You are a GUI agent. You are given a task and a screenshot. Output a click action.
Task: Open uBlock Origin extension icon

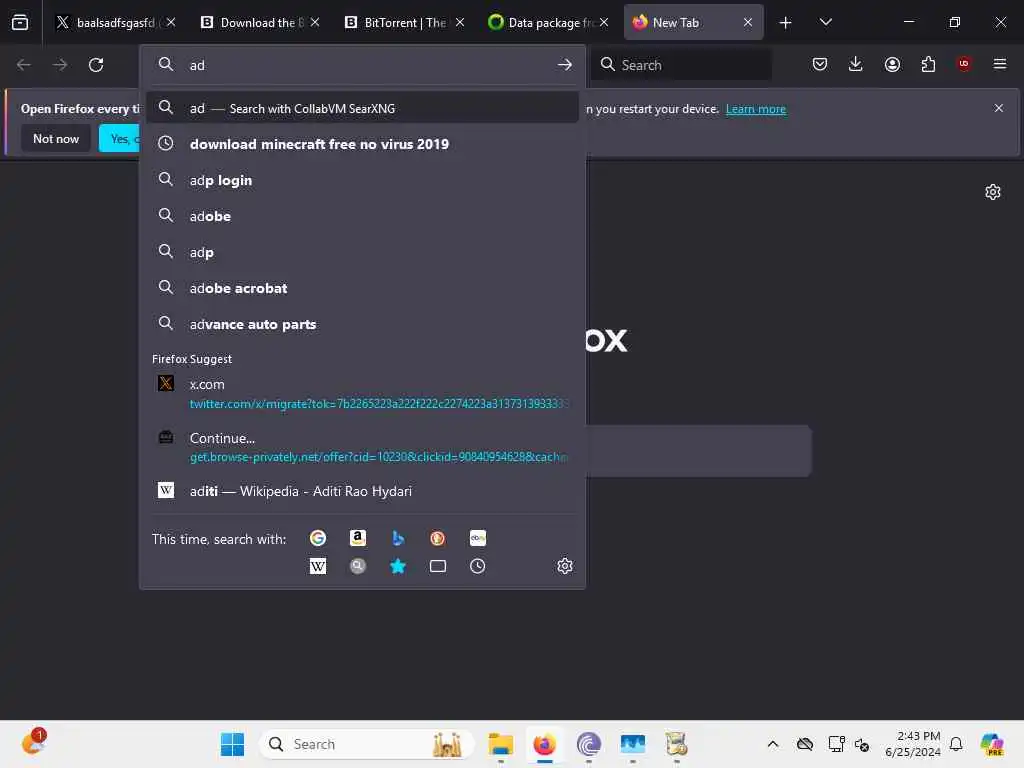click(x=964, y=64)
